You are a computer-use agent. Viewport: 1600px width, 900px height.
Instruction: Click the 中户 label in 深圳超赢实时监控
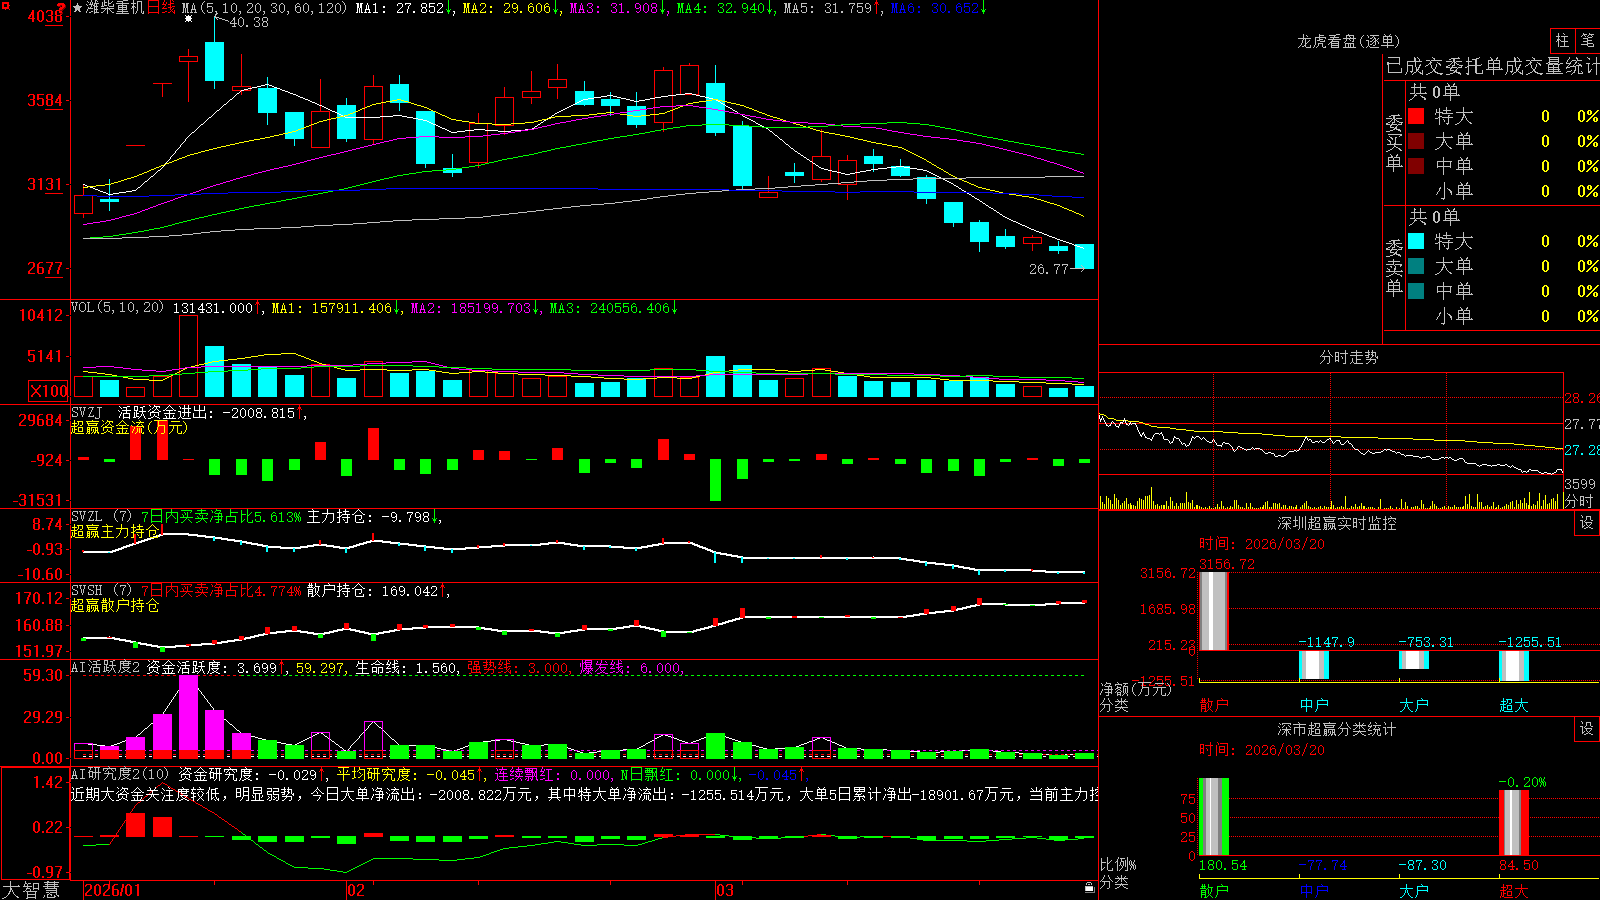1314,705
